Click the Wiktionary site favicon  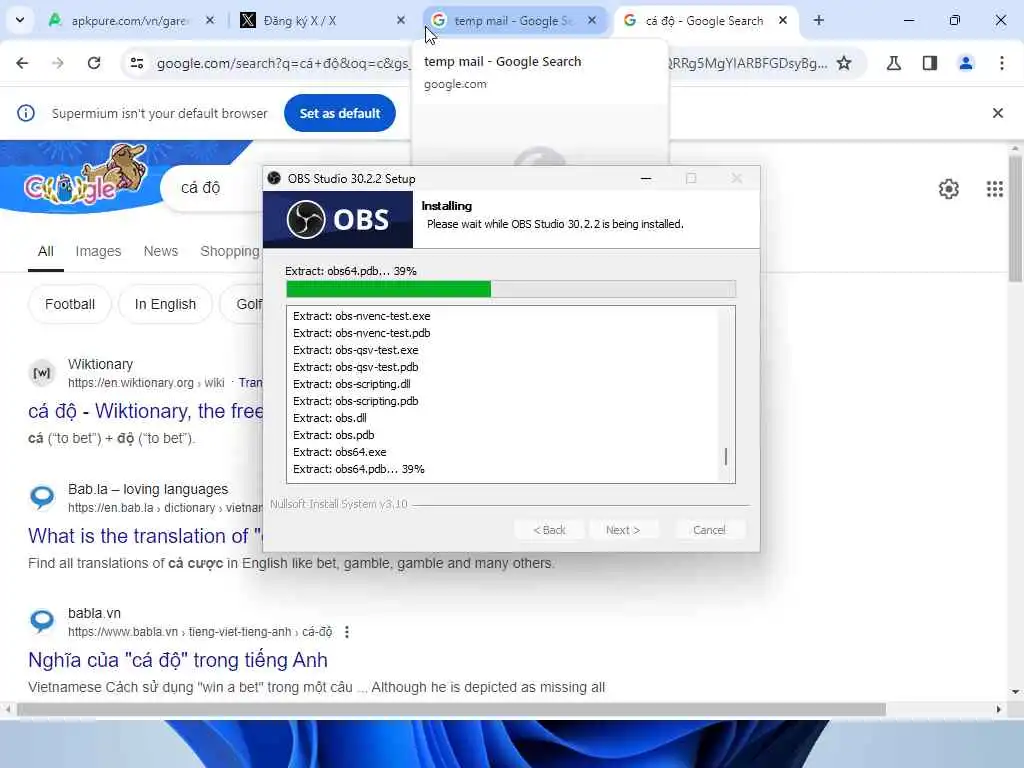point(42,373)
